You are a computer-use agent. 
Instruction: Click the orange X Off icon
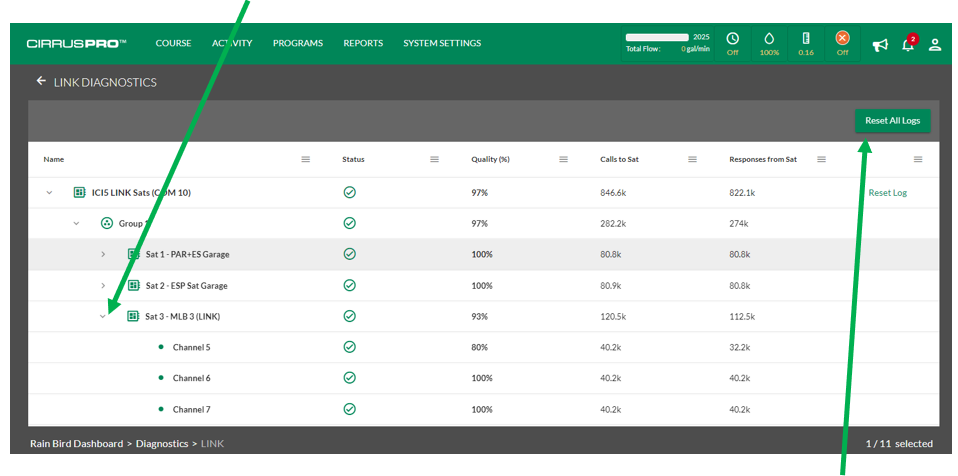pos(843,38)
